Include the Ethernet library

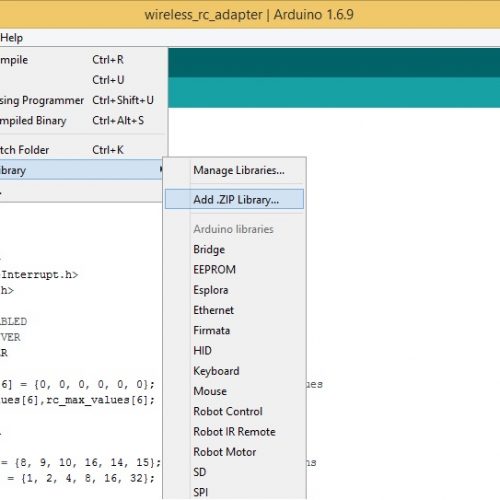point(234,310)
